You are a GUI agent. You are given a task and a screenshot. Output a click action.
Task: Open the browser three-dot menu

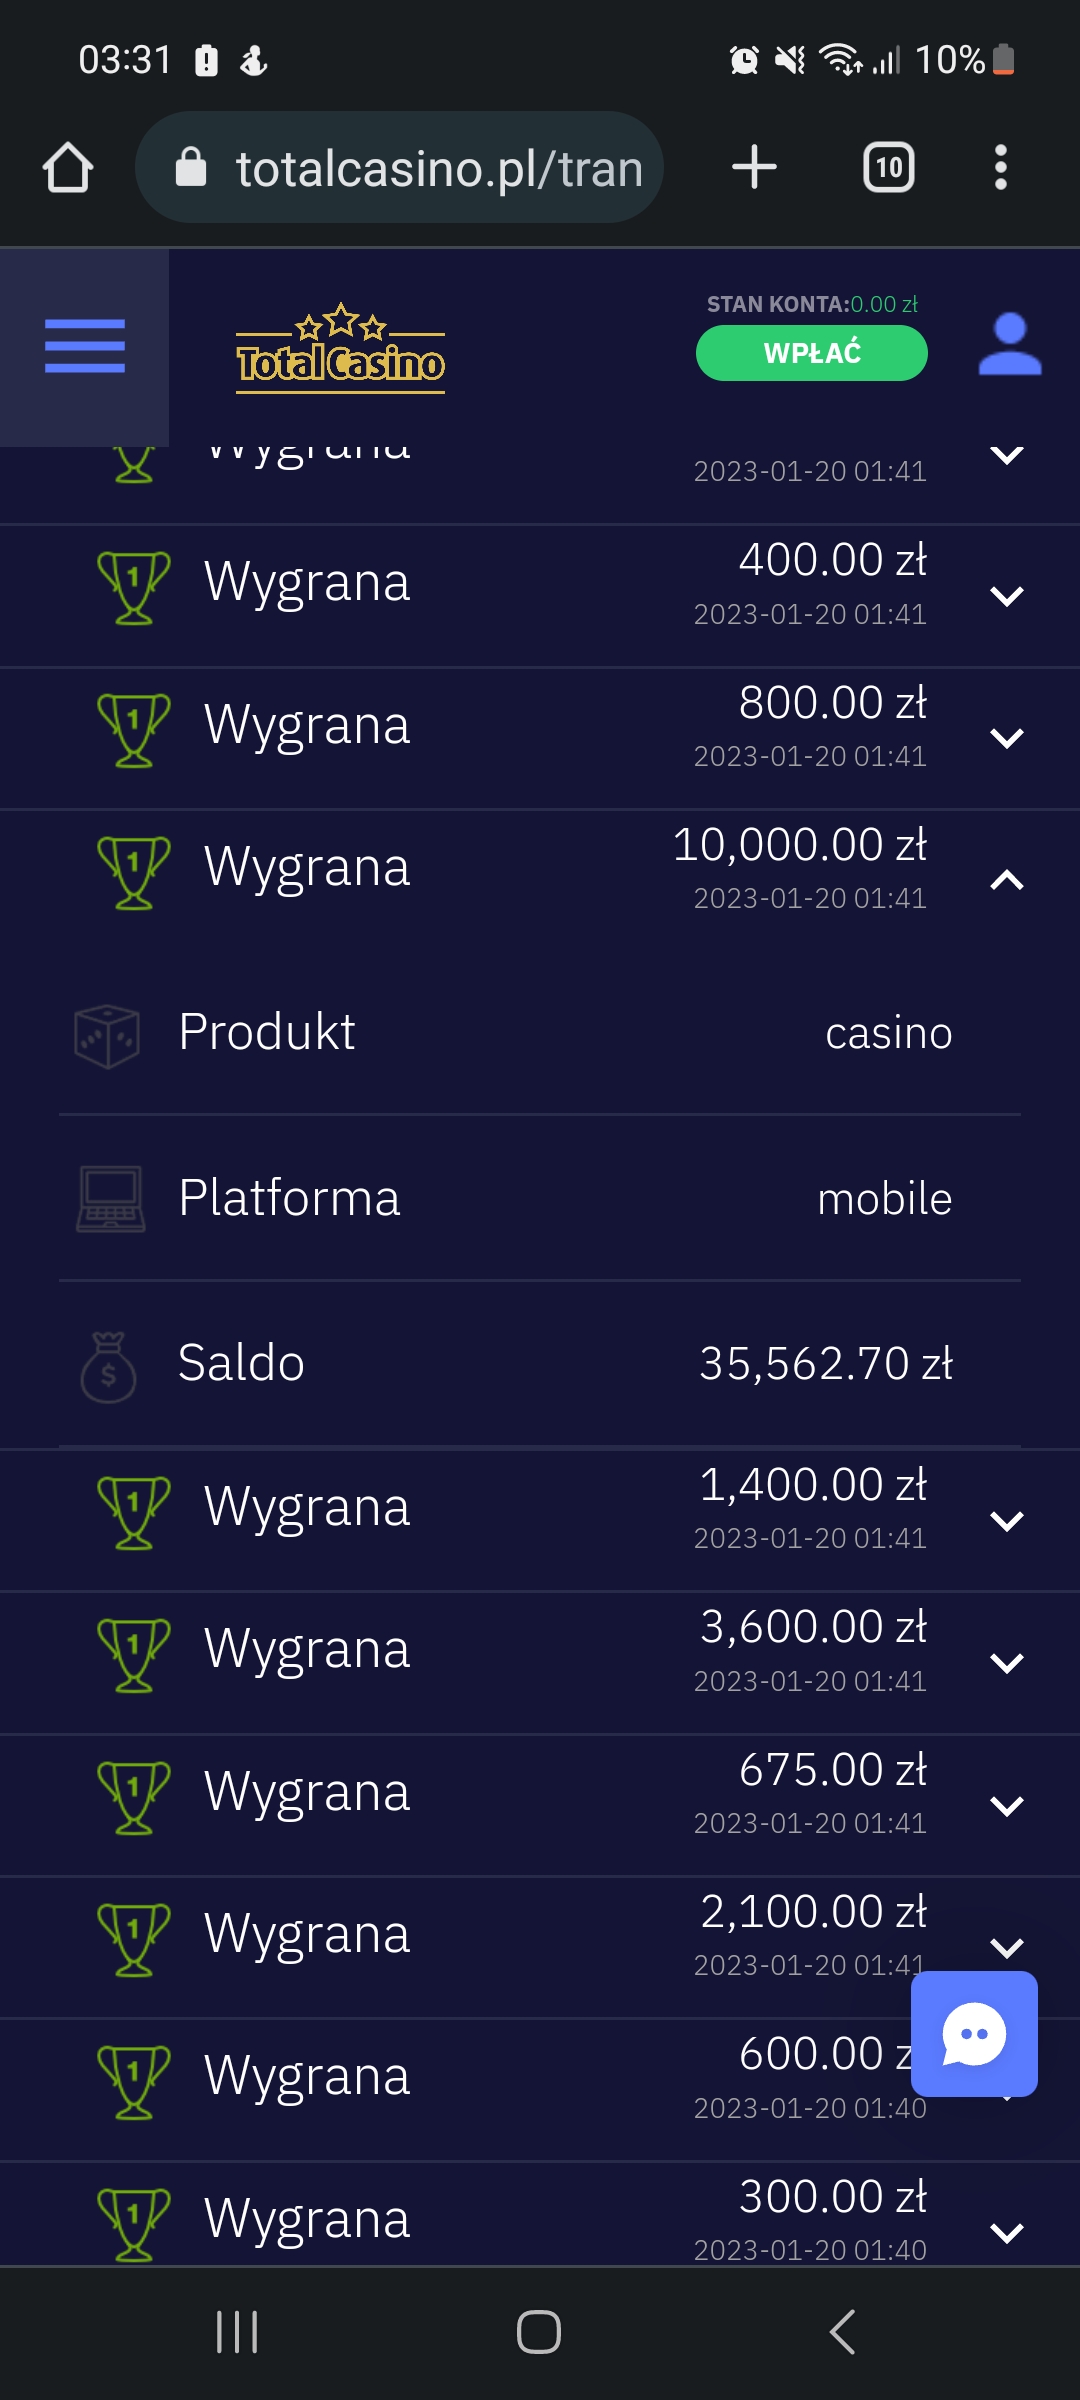point(1000,167)
